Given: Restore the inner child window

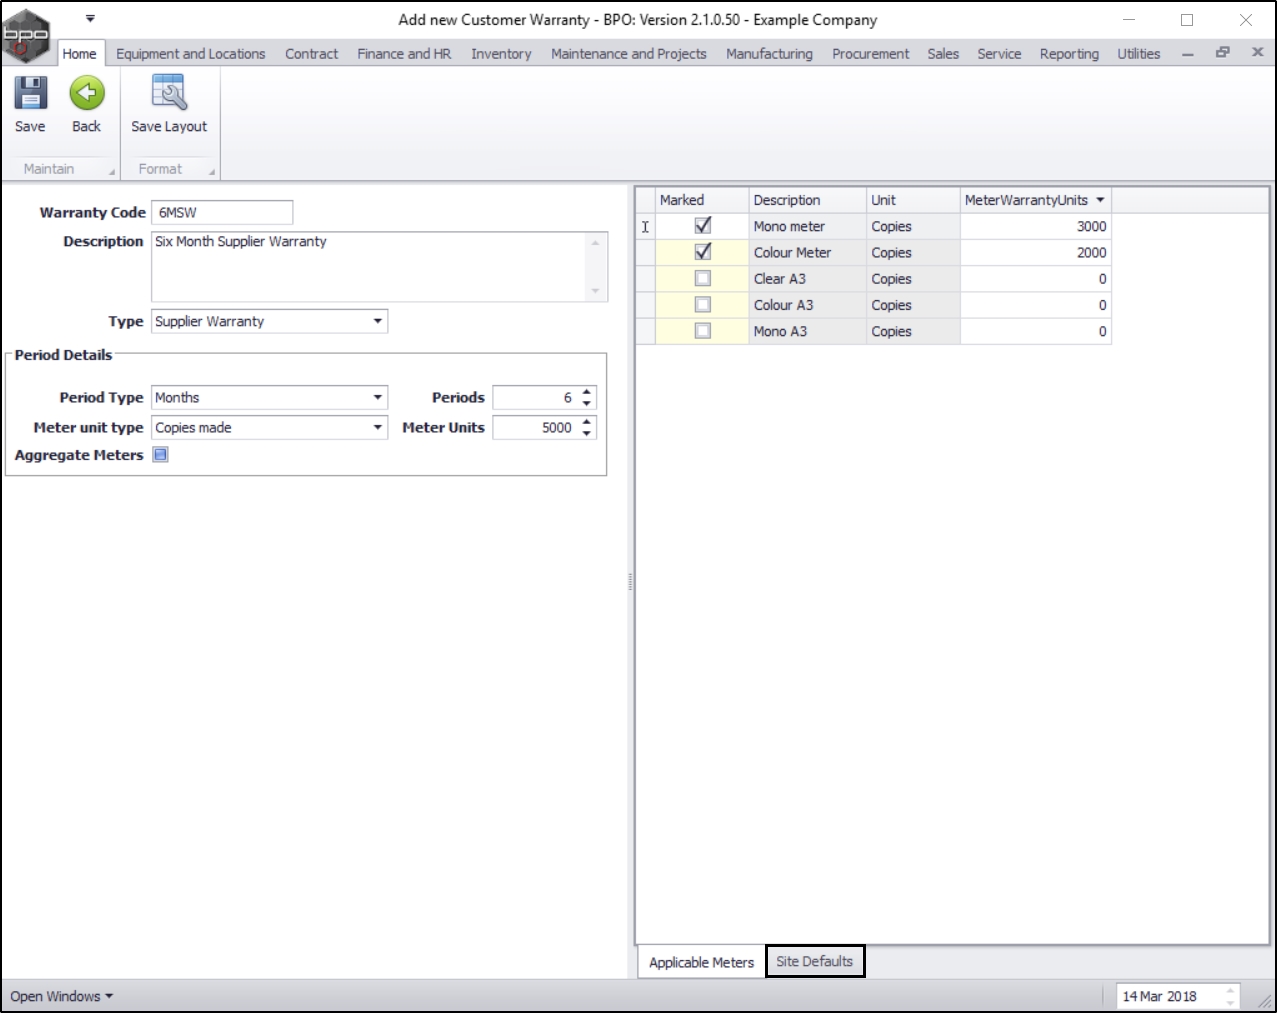Looking at the screenshot, I should point(1222,53).
